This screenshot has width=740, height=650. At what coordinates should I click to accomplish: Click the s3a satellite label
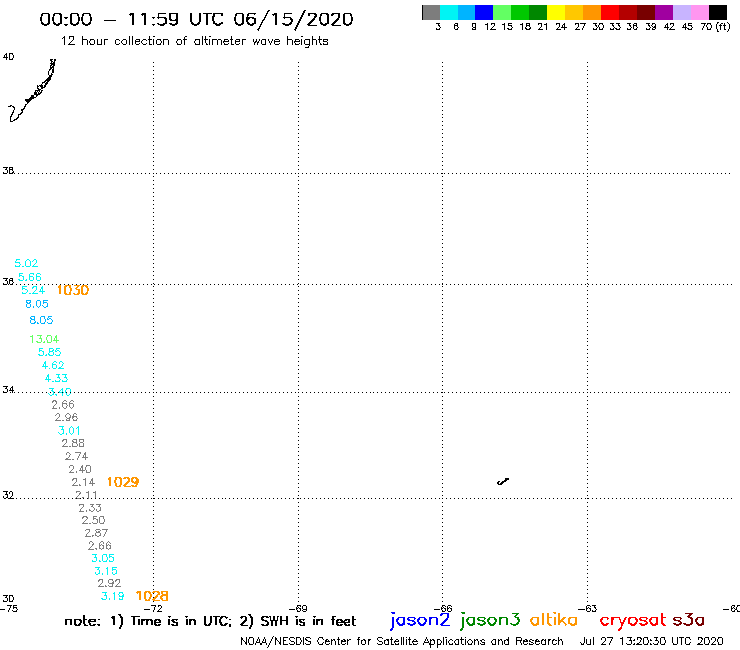click(689, 620)
